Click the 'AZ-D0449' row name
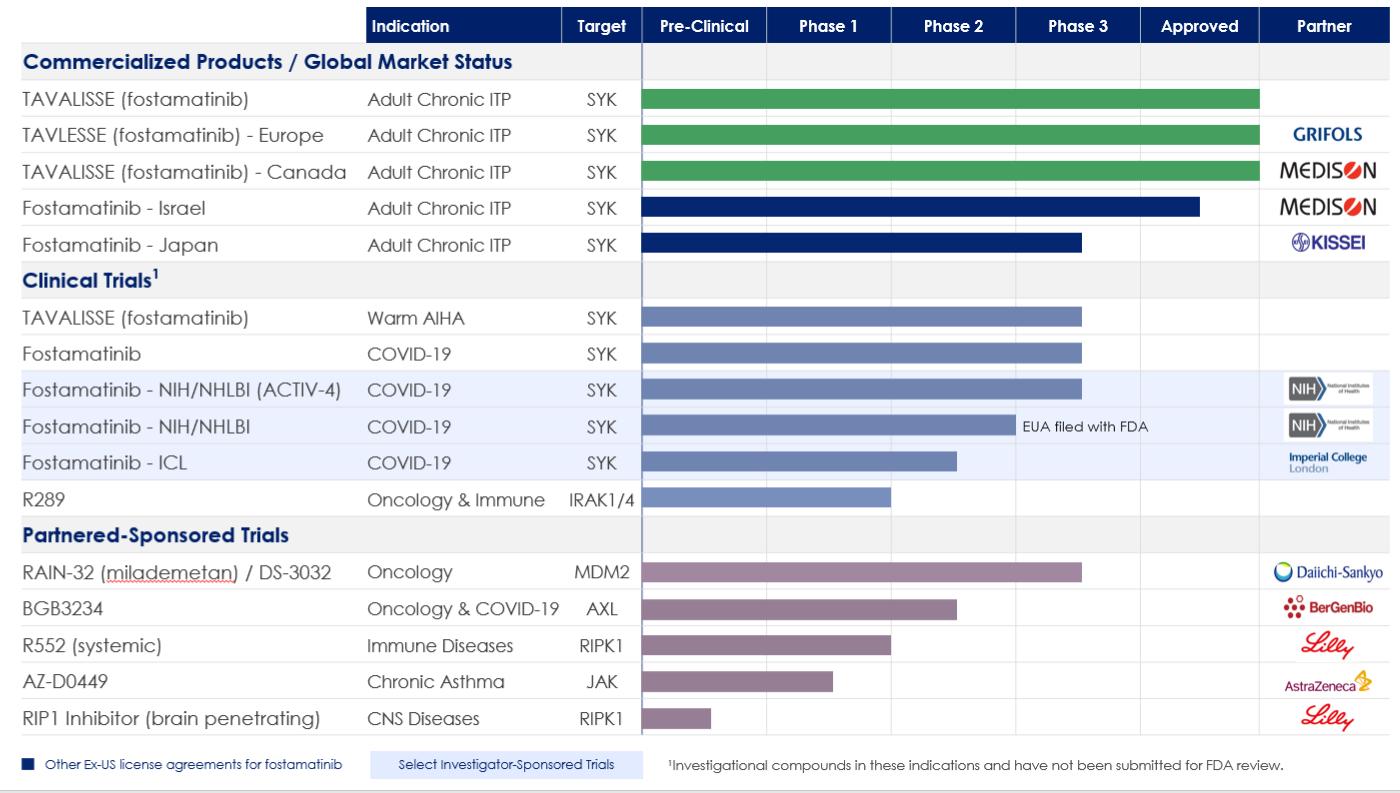This screenshot has width=1400, height=793. [66, 682]
